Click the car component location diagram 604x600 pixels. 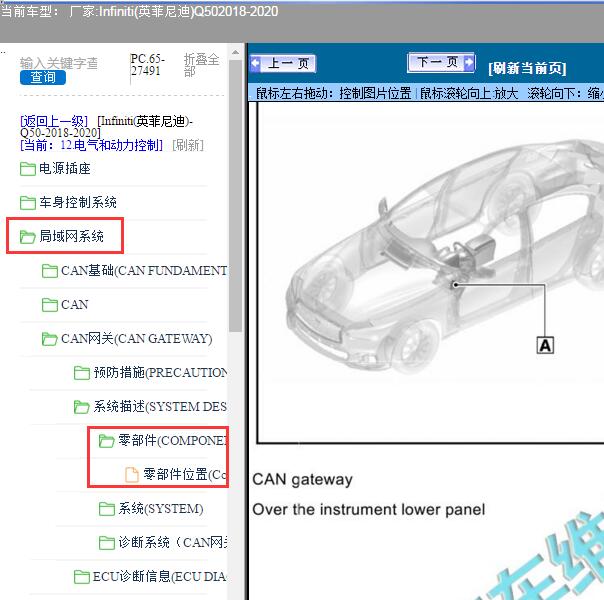[x=431, y=273]
